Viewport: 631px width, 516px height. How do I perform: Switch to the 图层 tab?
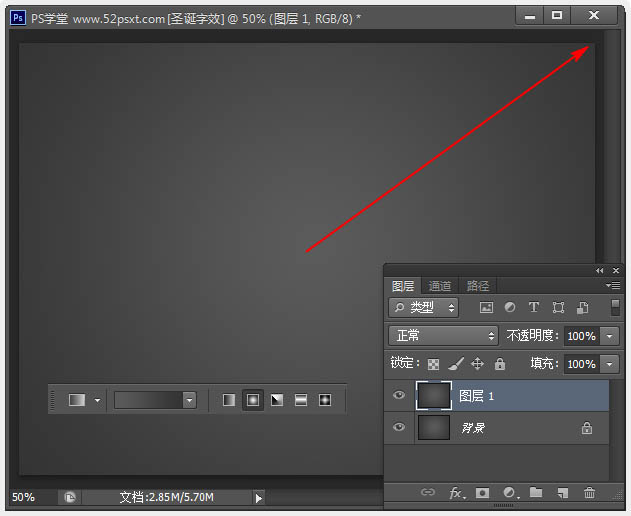[403, 286]
